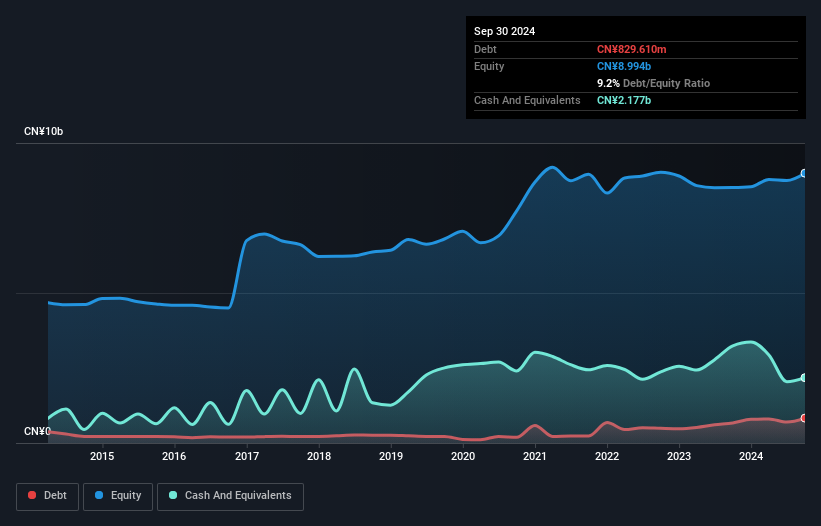Click the red Debt legend dot
The image size is (821, 526).
[32, 495]
